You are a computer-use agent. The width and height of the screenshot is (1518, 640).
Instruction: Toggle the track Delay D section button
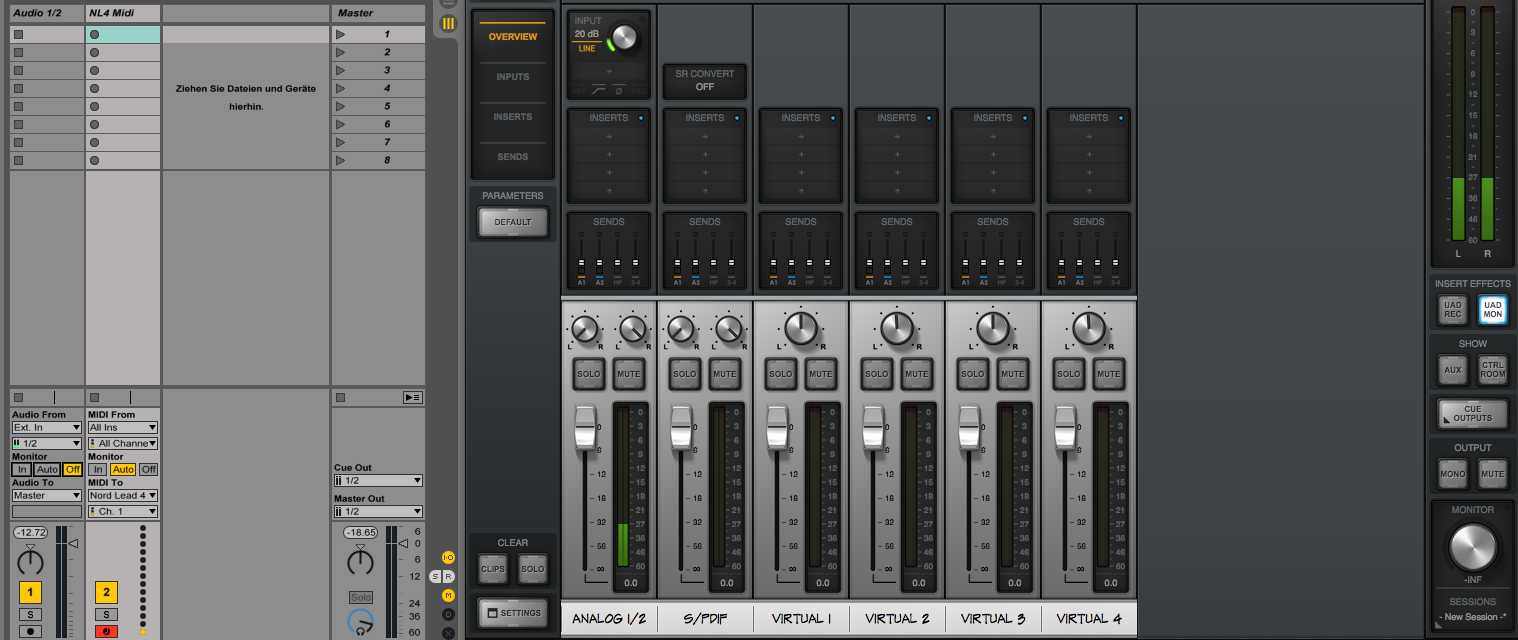click(448, 614)
